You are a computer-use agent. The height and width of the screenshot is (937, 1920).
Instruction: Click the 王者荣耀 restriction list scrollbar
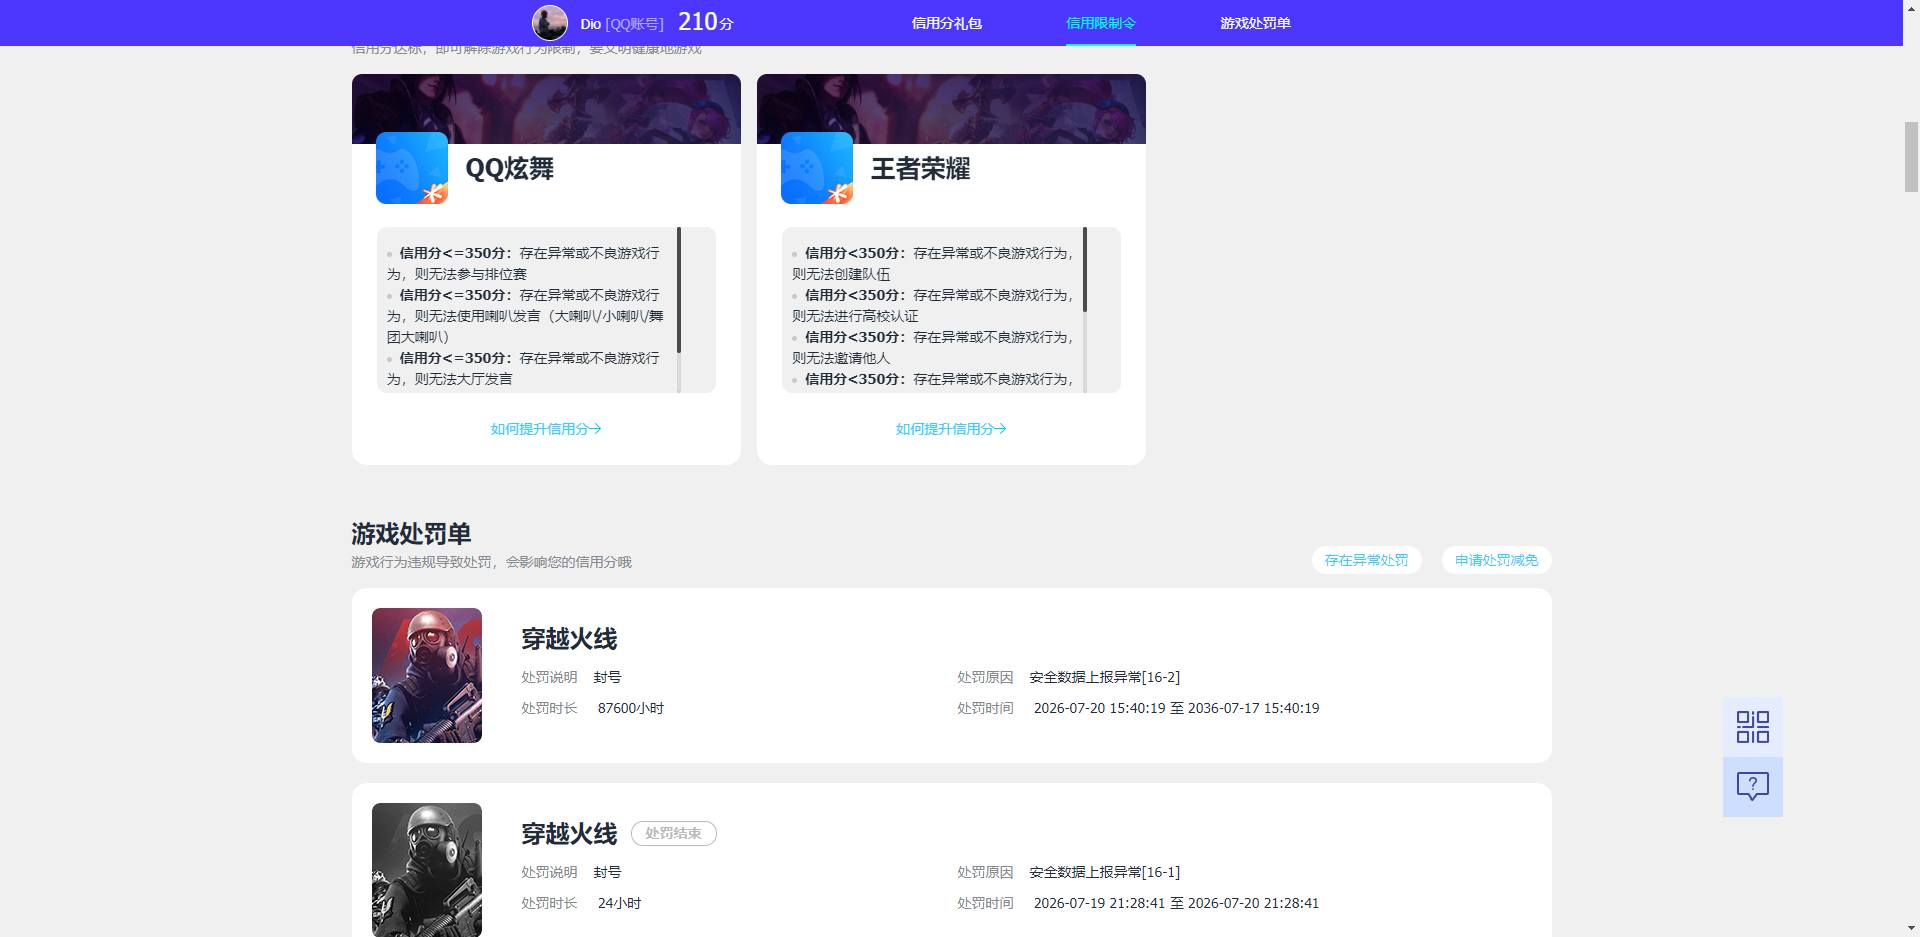tap(1084, 270)
